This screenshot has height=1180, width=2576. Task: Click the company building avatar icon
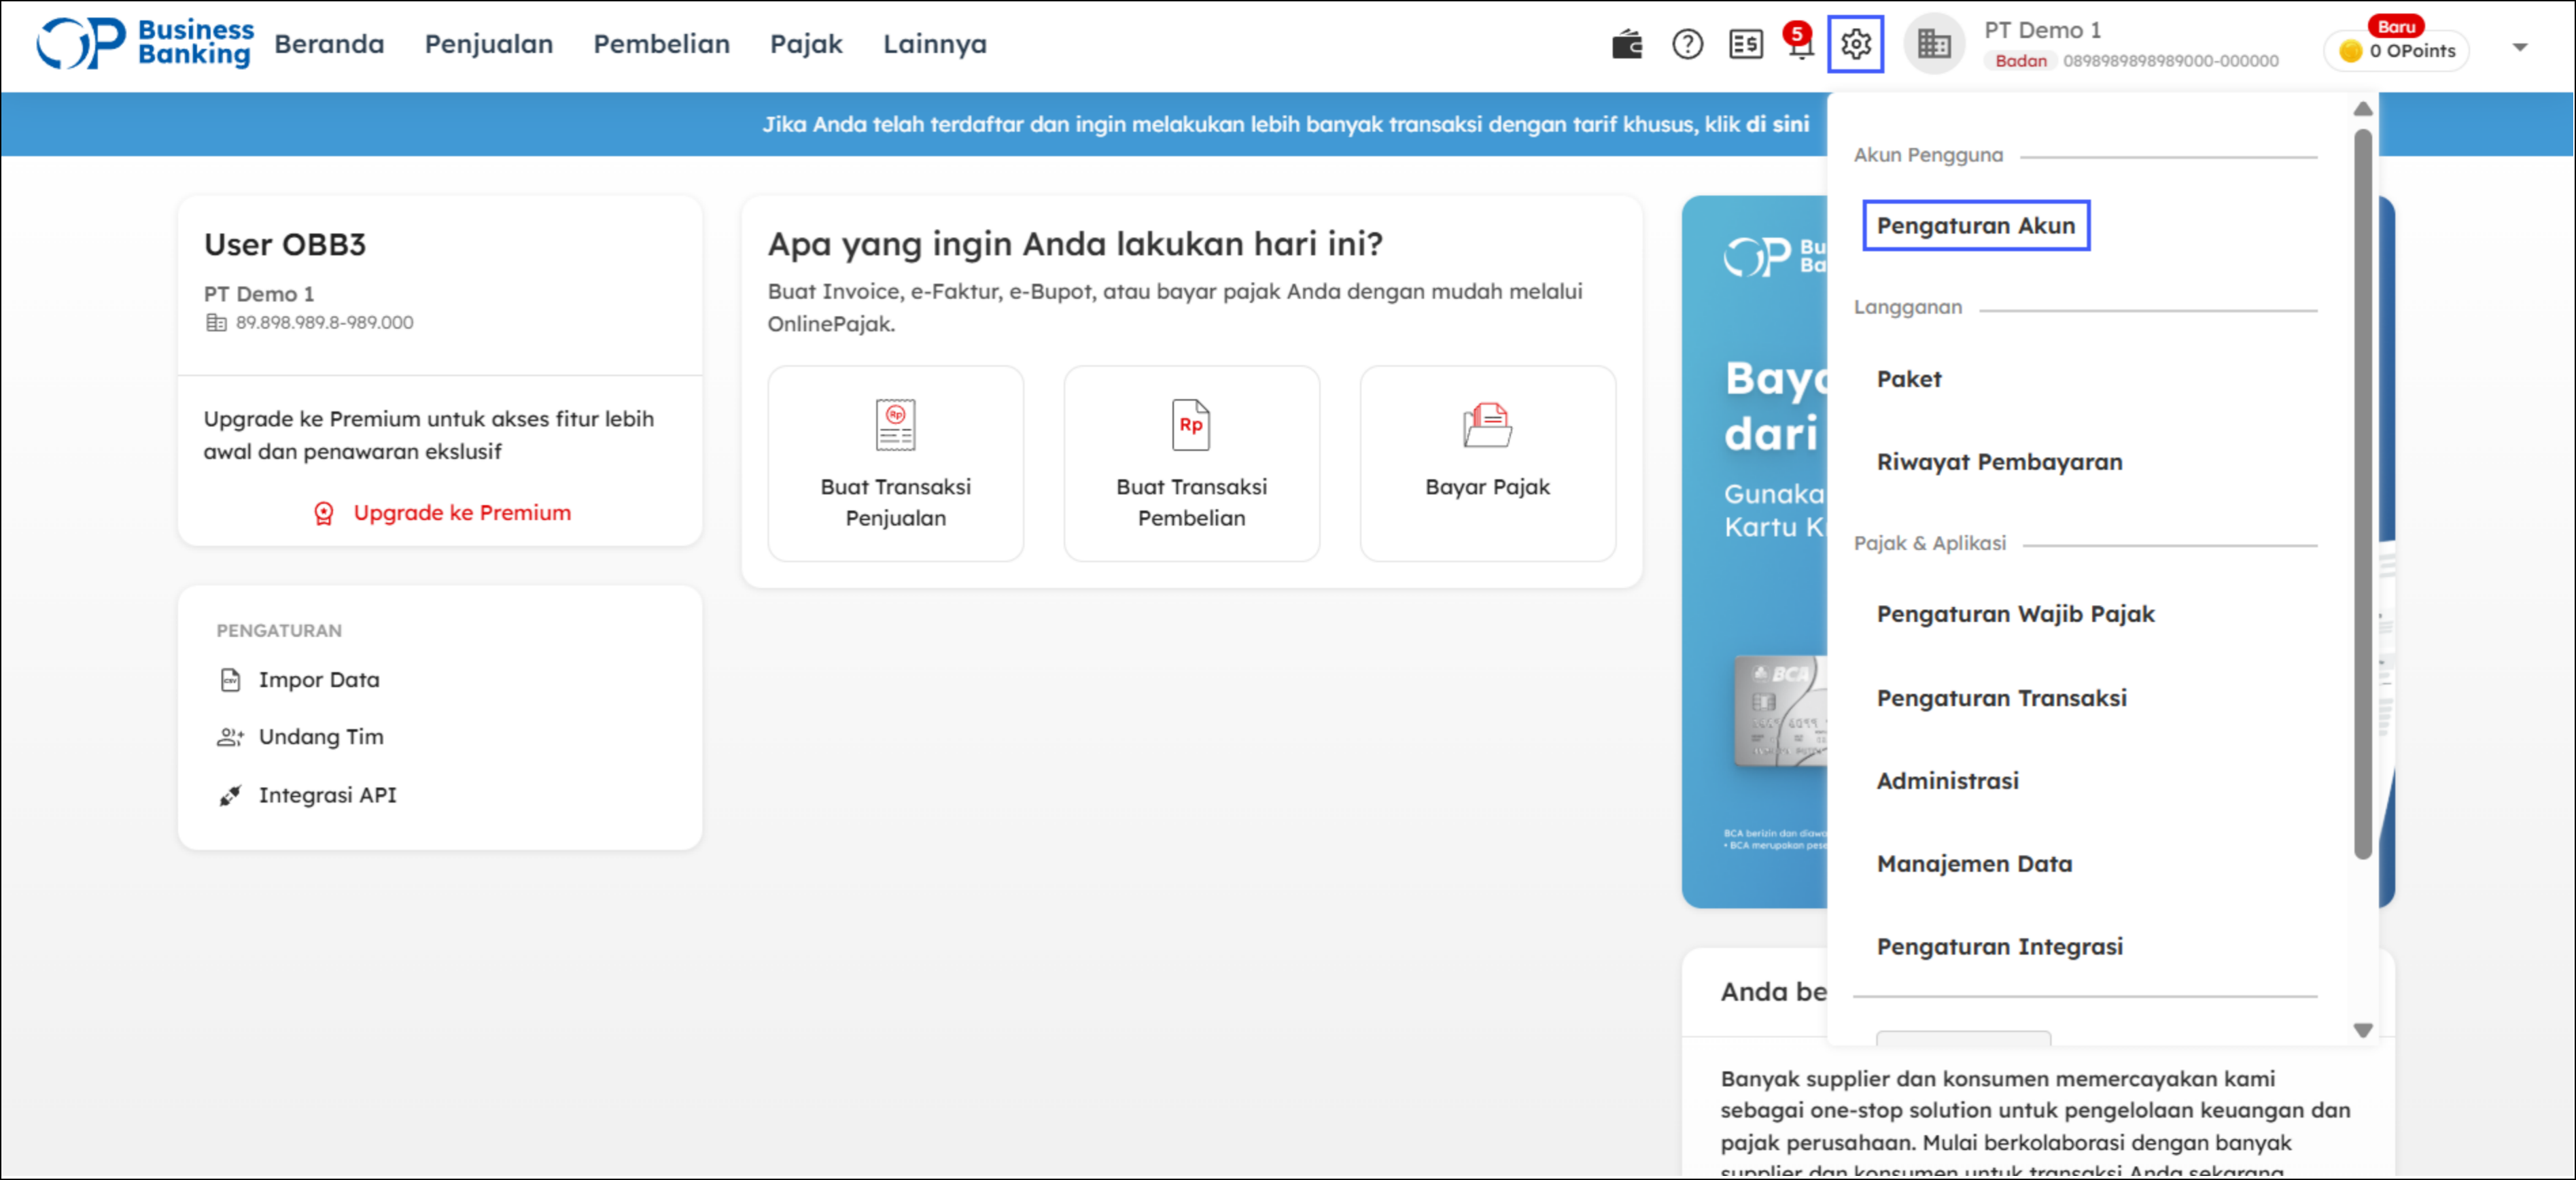tap(1933, 45)
